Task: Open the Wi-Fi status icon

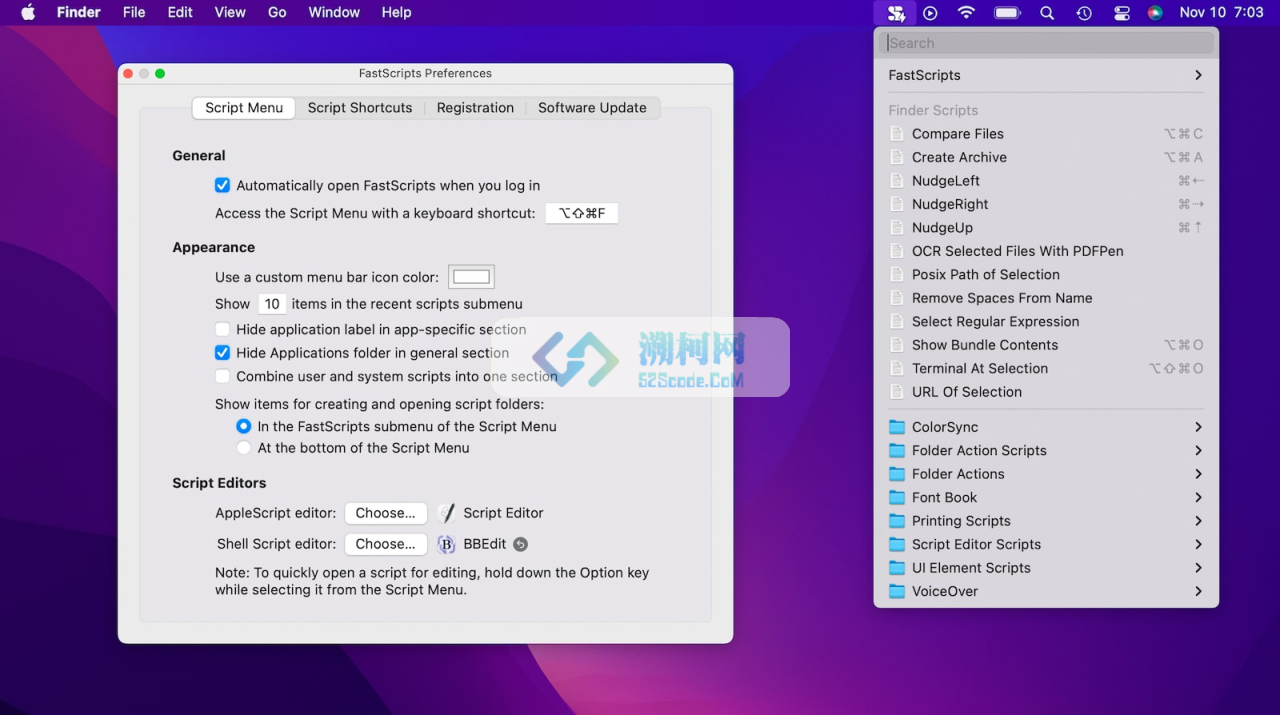Action: (x=966, y=13)
